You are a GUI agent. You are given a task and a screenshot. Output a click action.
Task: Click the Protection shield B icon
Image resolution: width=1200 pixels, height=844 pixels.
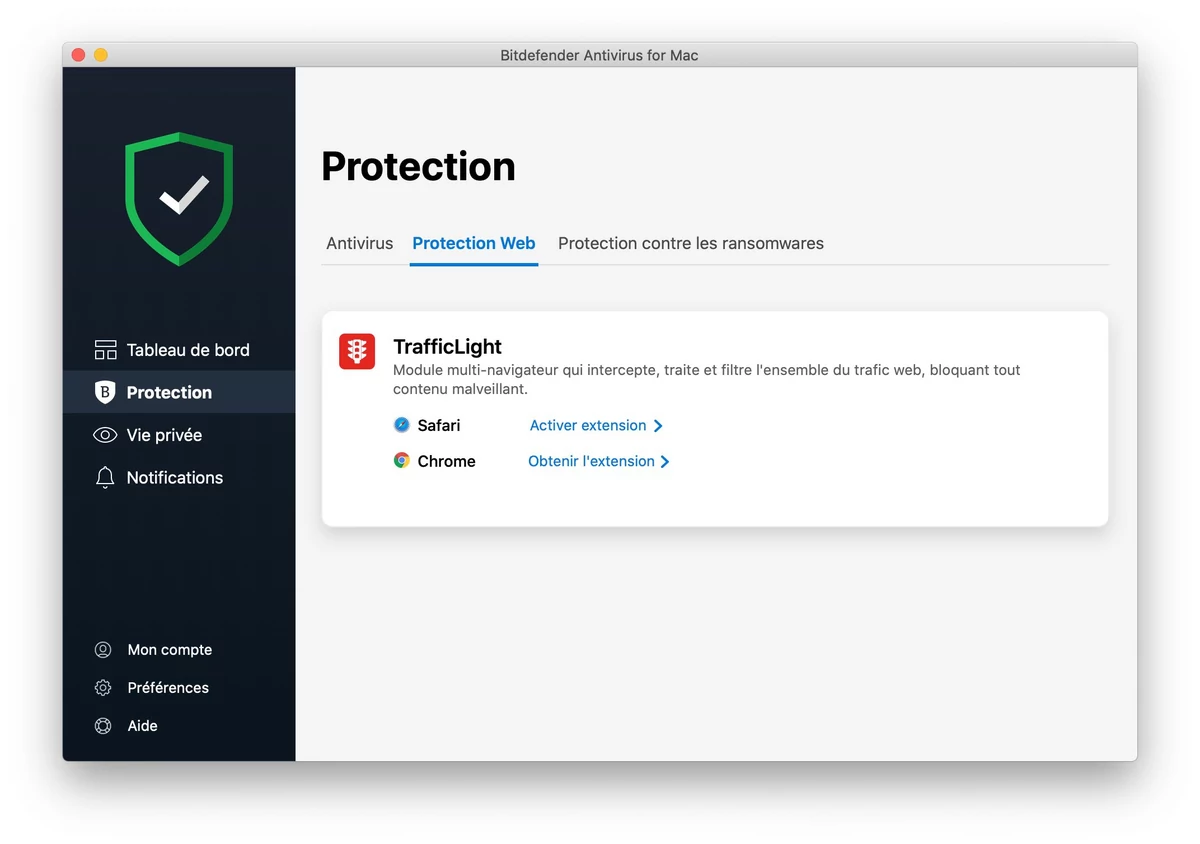(105, 392)
